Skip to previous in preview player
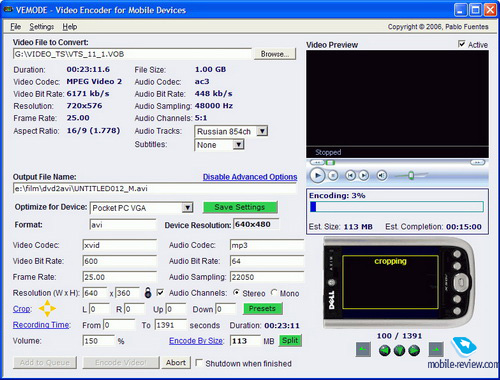Image resolution: width=500 pixels, height=380 pixels. tap(350, 175)
